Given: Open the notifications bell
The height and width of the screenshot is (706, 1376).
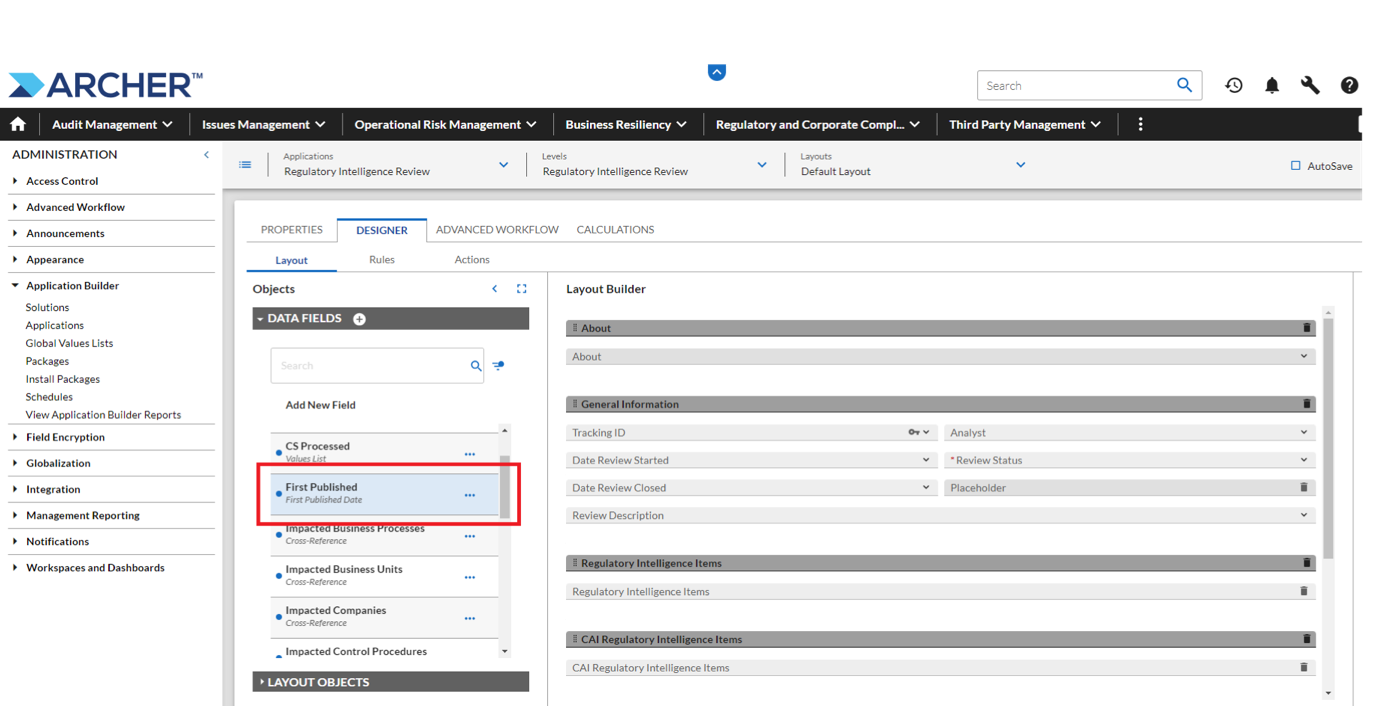Looking at the screenshot, I should click(x=1272, y=85).
